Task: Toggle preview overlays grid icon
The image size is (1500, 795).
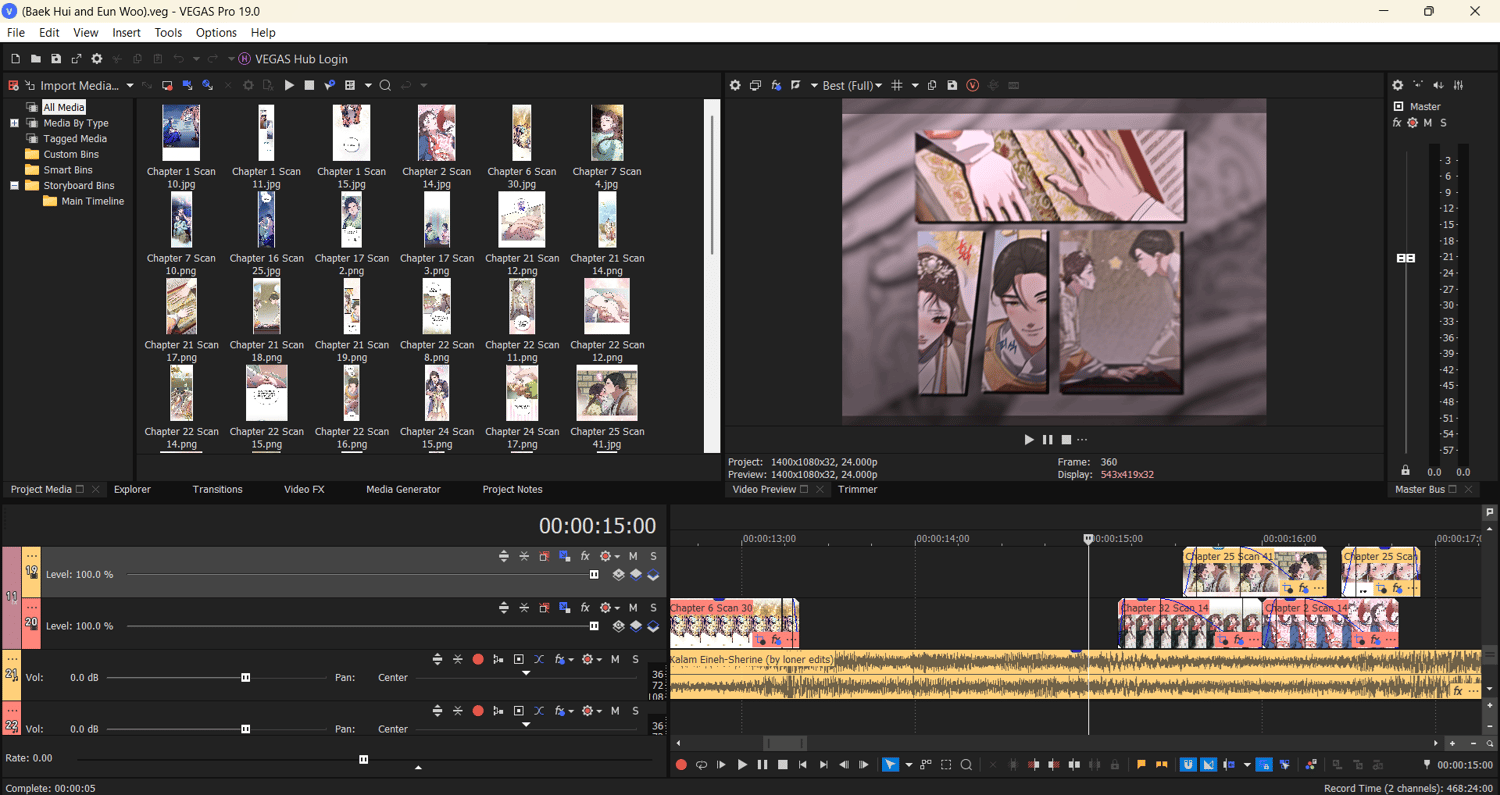Action: 897,85
